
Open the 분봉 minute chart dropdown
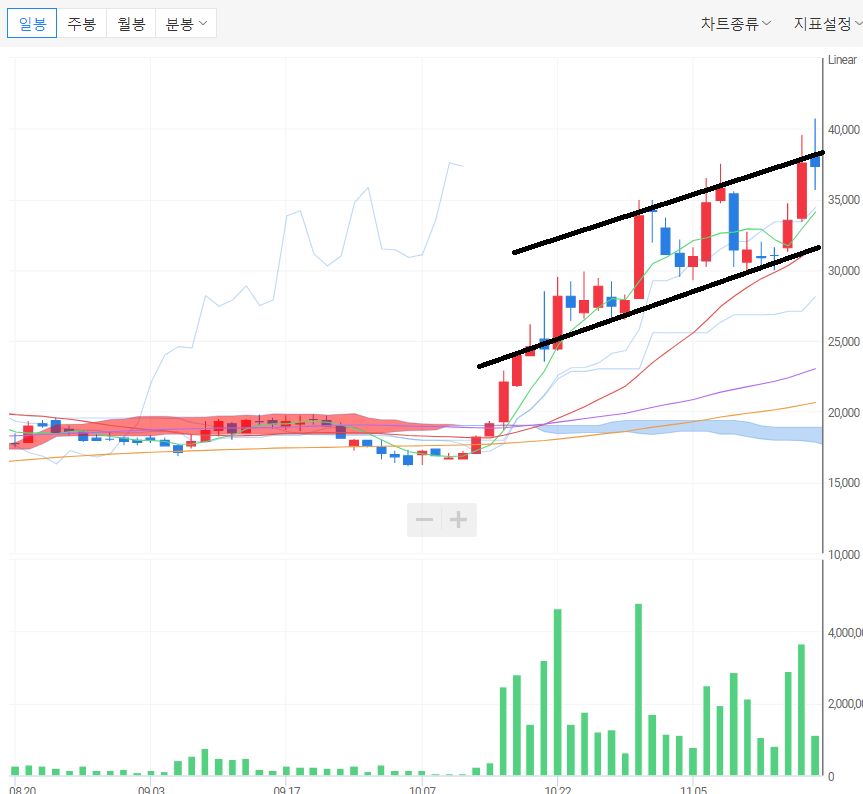pos(186,24)
